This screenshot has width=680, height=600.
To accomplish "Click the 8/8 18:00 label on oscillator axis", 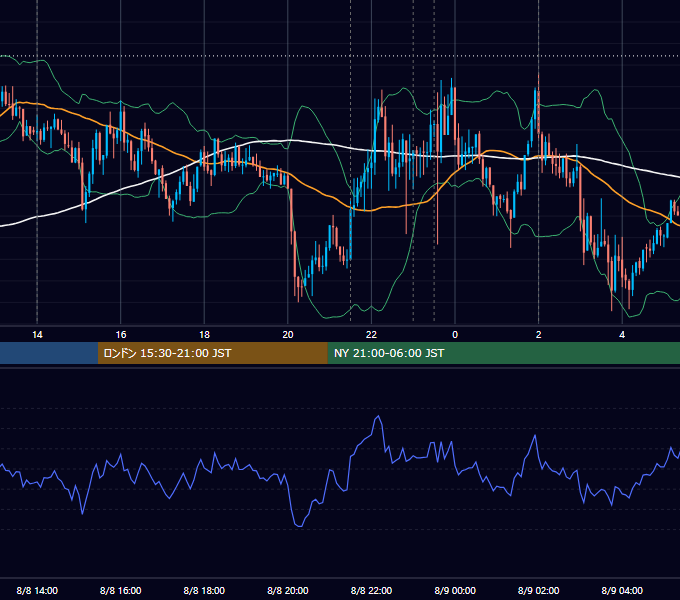I will (x=204, y=591).
